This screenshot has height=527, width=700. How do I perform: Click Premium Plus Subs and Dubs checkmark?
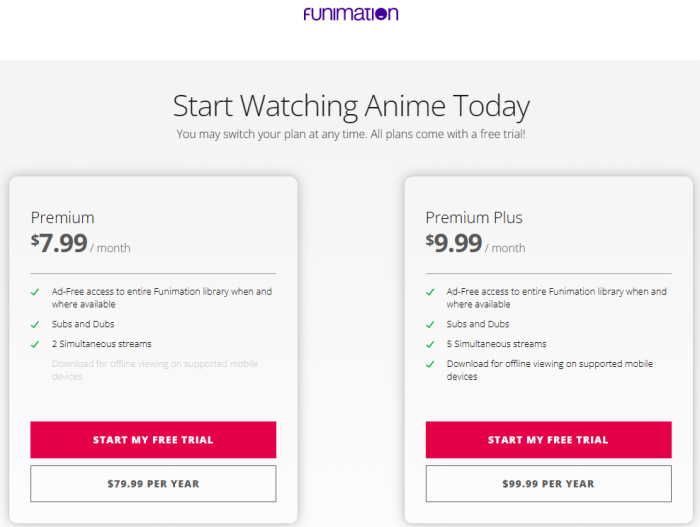(430, 325)
